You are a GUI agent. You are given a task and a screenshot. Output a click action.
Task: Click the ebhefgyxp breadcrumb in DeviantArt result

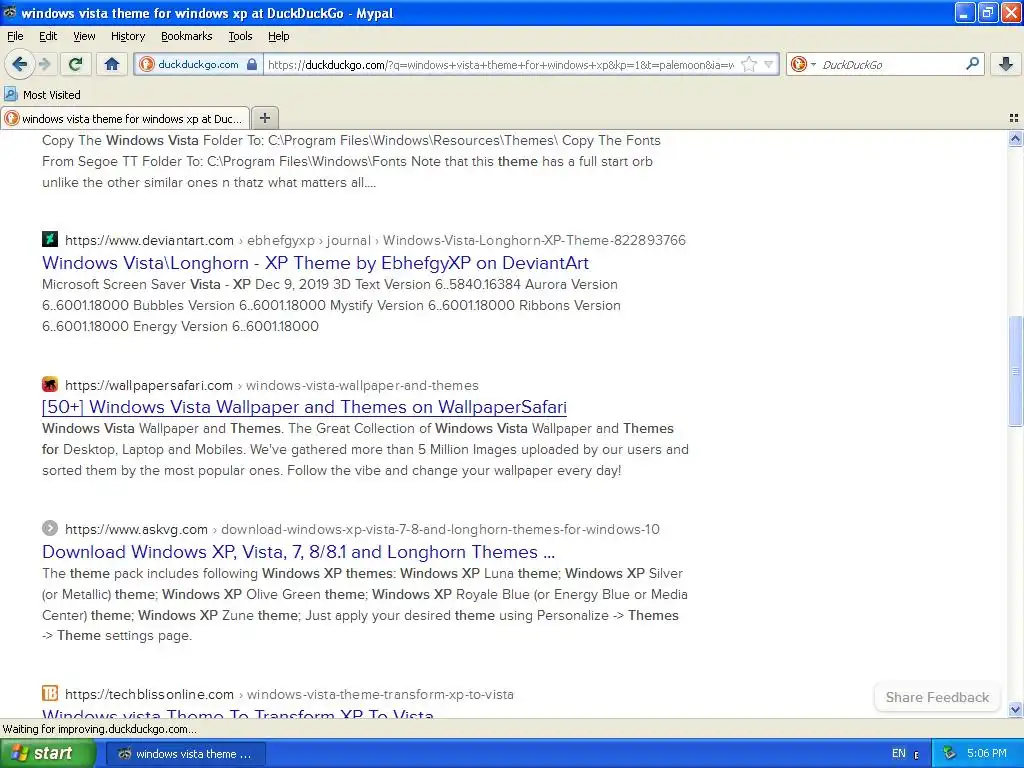(281, 240)
